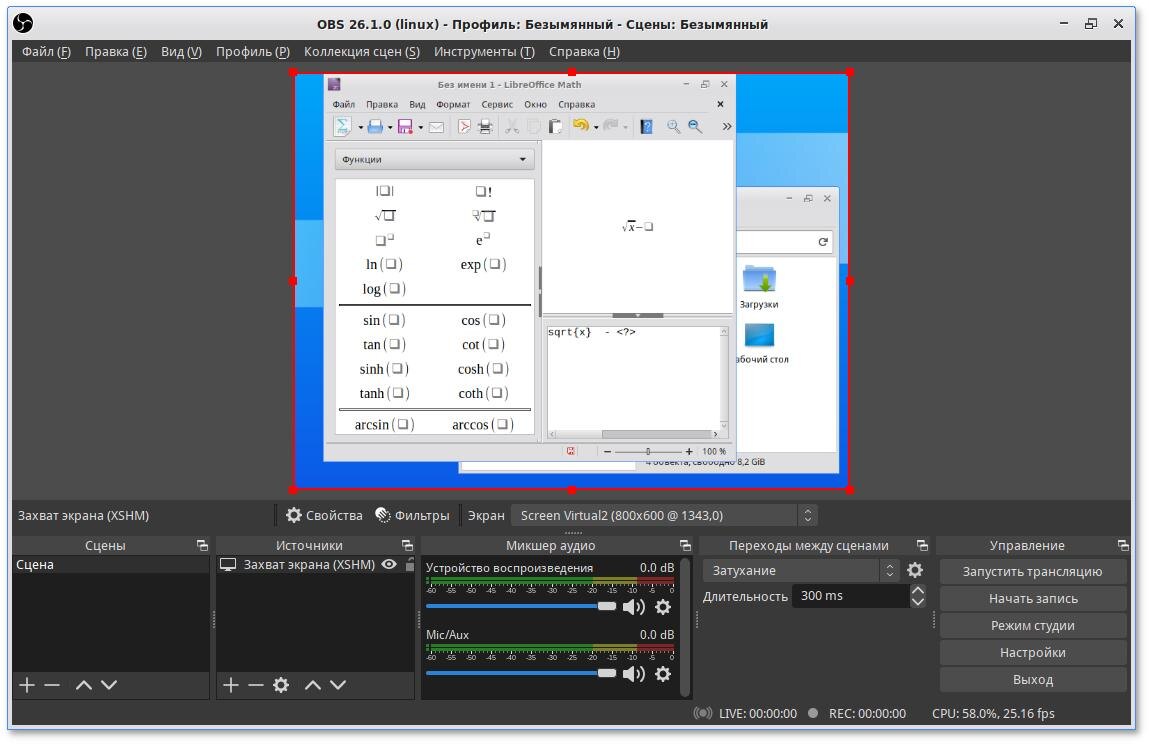Select Сцена in the scenes list
The width and height of the screenshot is (1149, 744).
111,564
